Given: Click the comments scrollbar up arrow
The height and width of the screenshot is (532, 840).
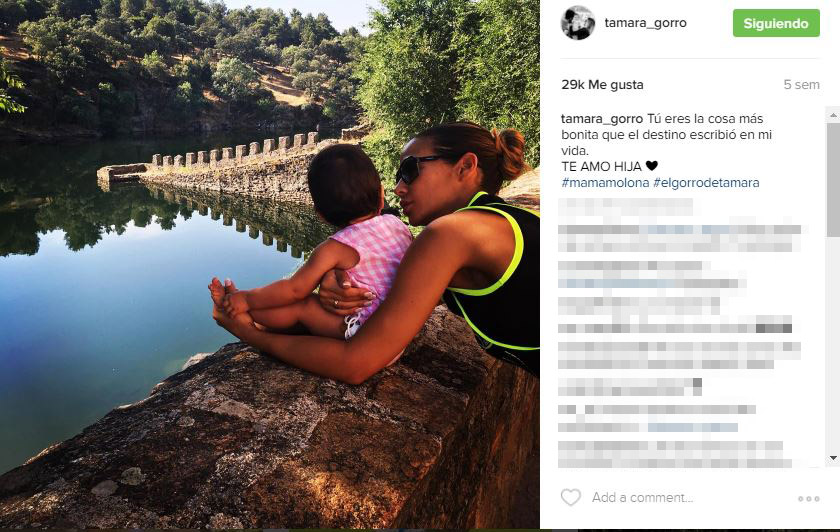Looking at the screenshot, I should click(833, 115).
